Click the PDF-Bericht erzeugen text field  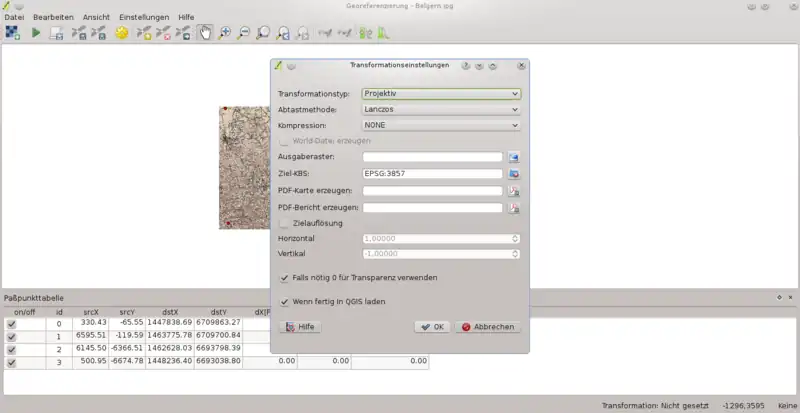(432, 207)
